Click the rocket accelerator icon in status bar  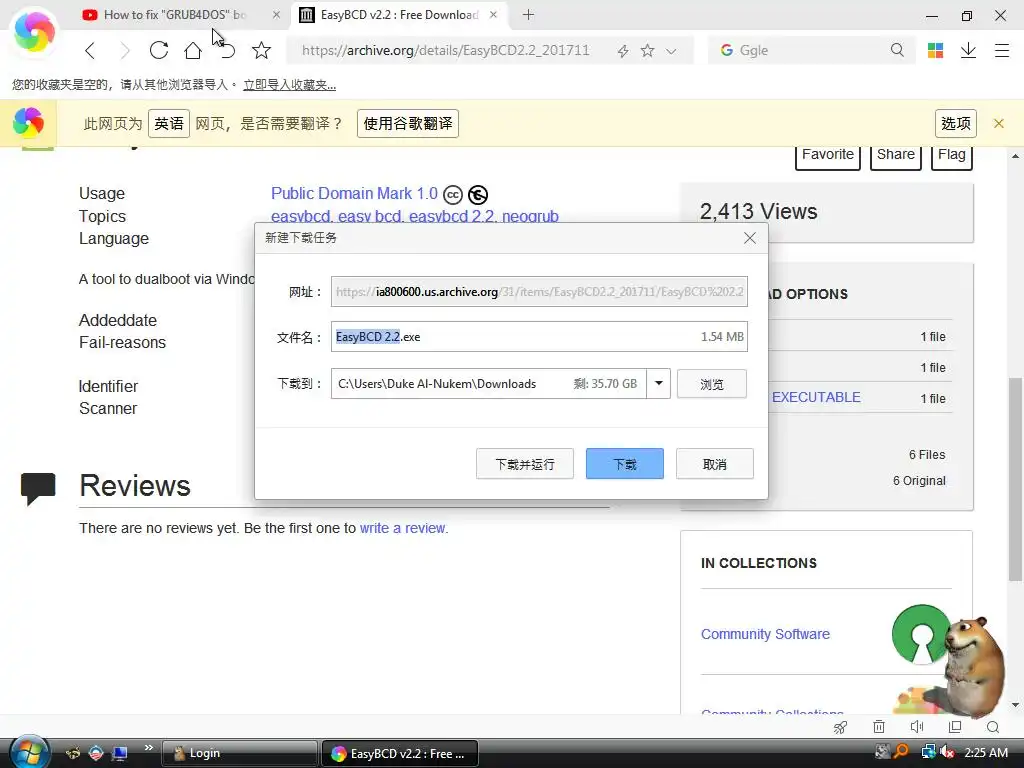click(x=840, y=727)
